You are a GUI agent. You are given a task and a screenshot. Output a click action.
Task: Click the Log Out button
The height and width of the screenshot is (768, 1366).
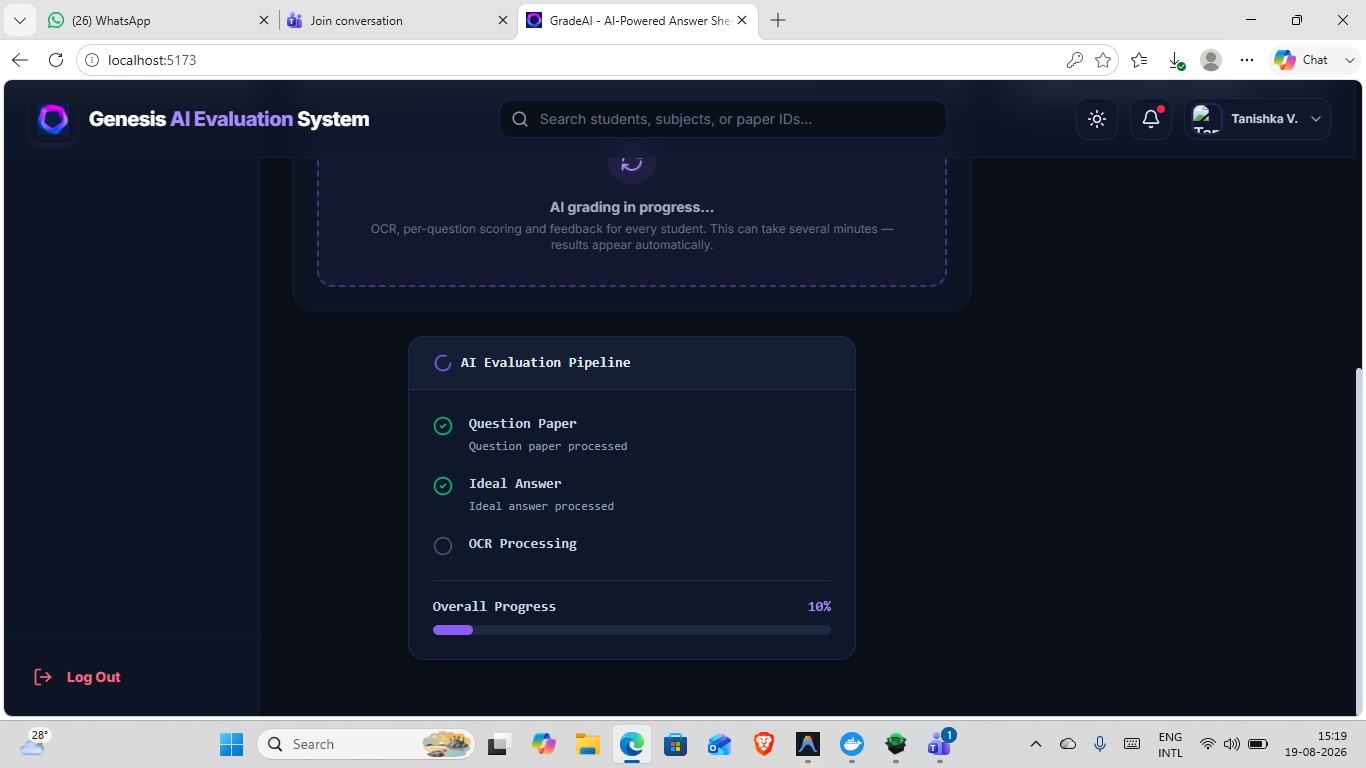pyautogui.click(x=77, y=677)
